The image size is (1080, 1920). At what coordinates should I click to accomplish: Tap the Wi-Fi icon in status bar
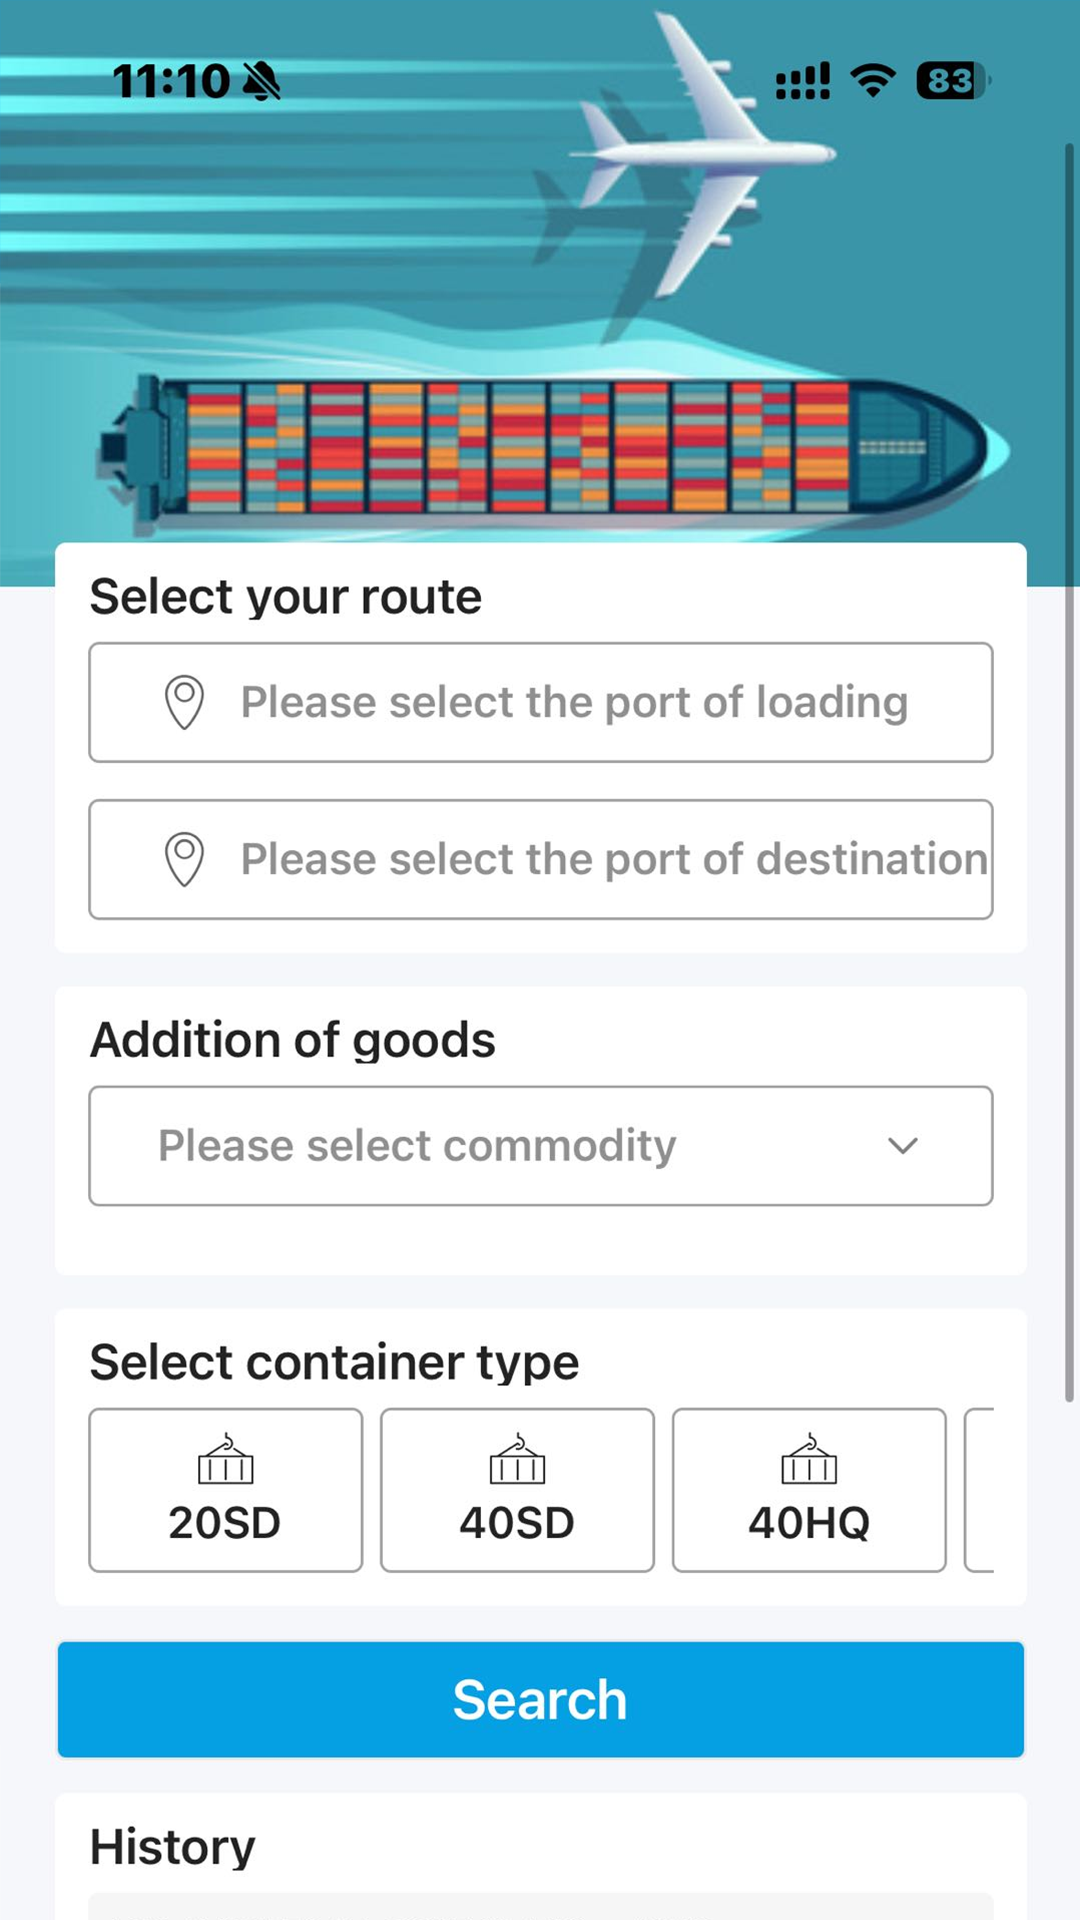[x=873, y=80]
